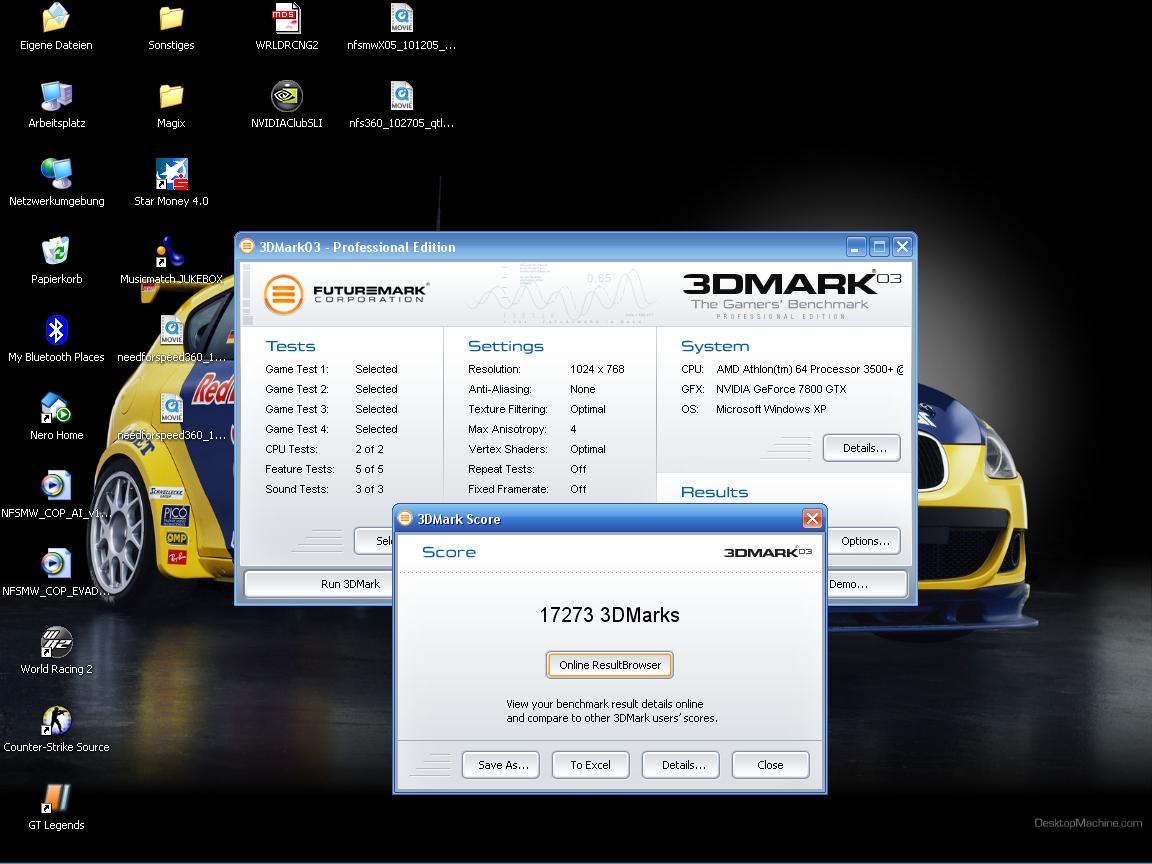The image size is (1152, 864).
Task: Click Save As... in the score dialog
Action: click(x=500, y=765)
